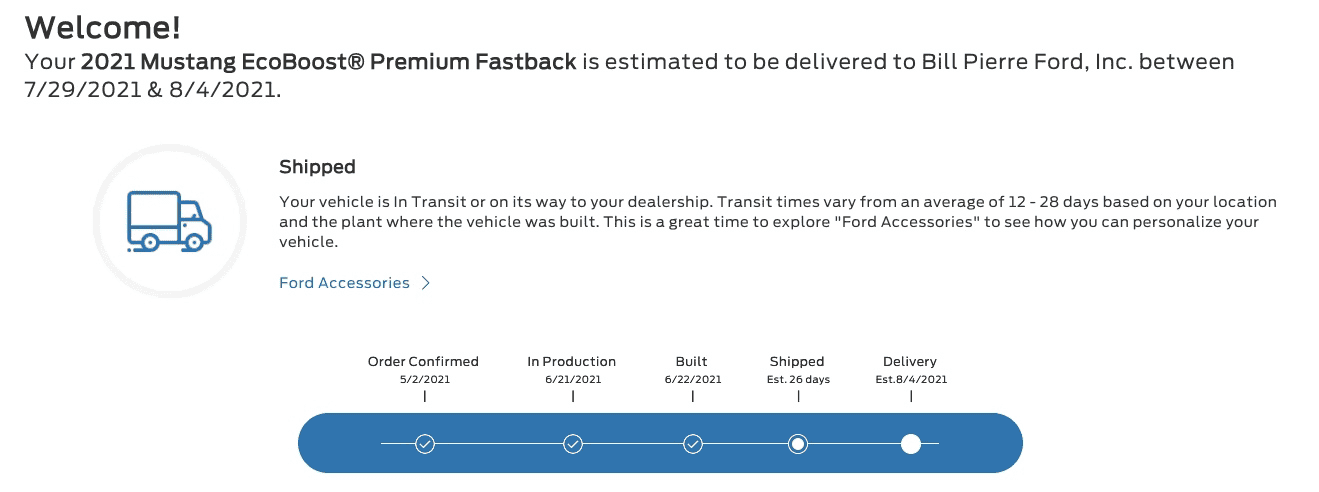Select the Order Confirmed checkmark circle
This screenshot has width=1319, height=492.
pos(425,443)
